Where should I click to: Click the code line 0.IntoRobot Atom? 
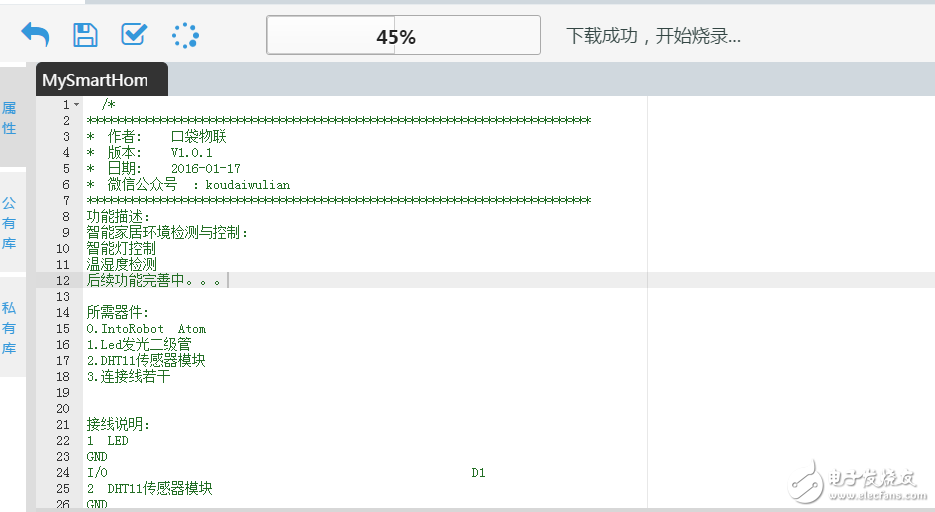[x=146, y=329]
